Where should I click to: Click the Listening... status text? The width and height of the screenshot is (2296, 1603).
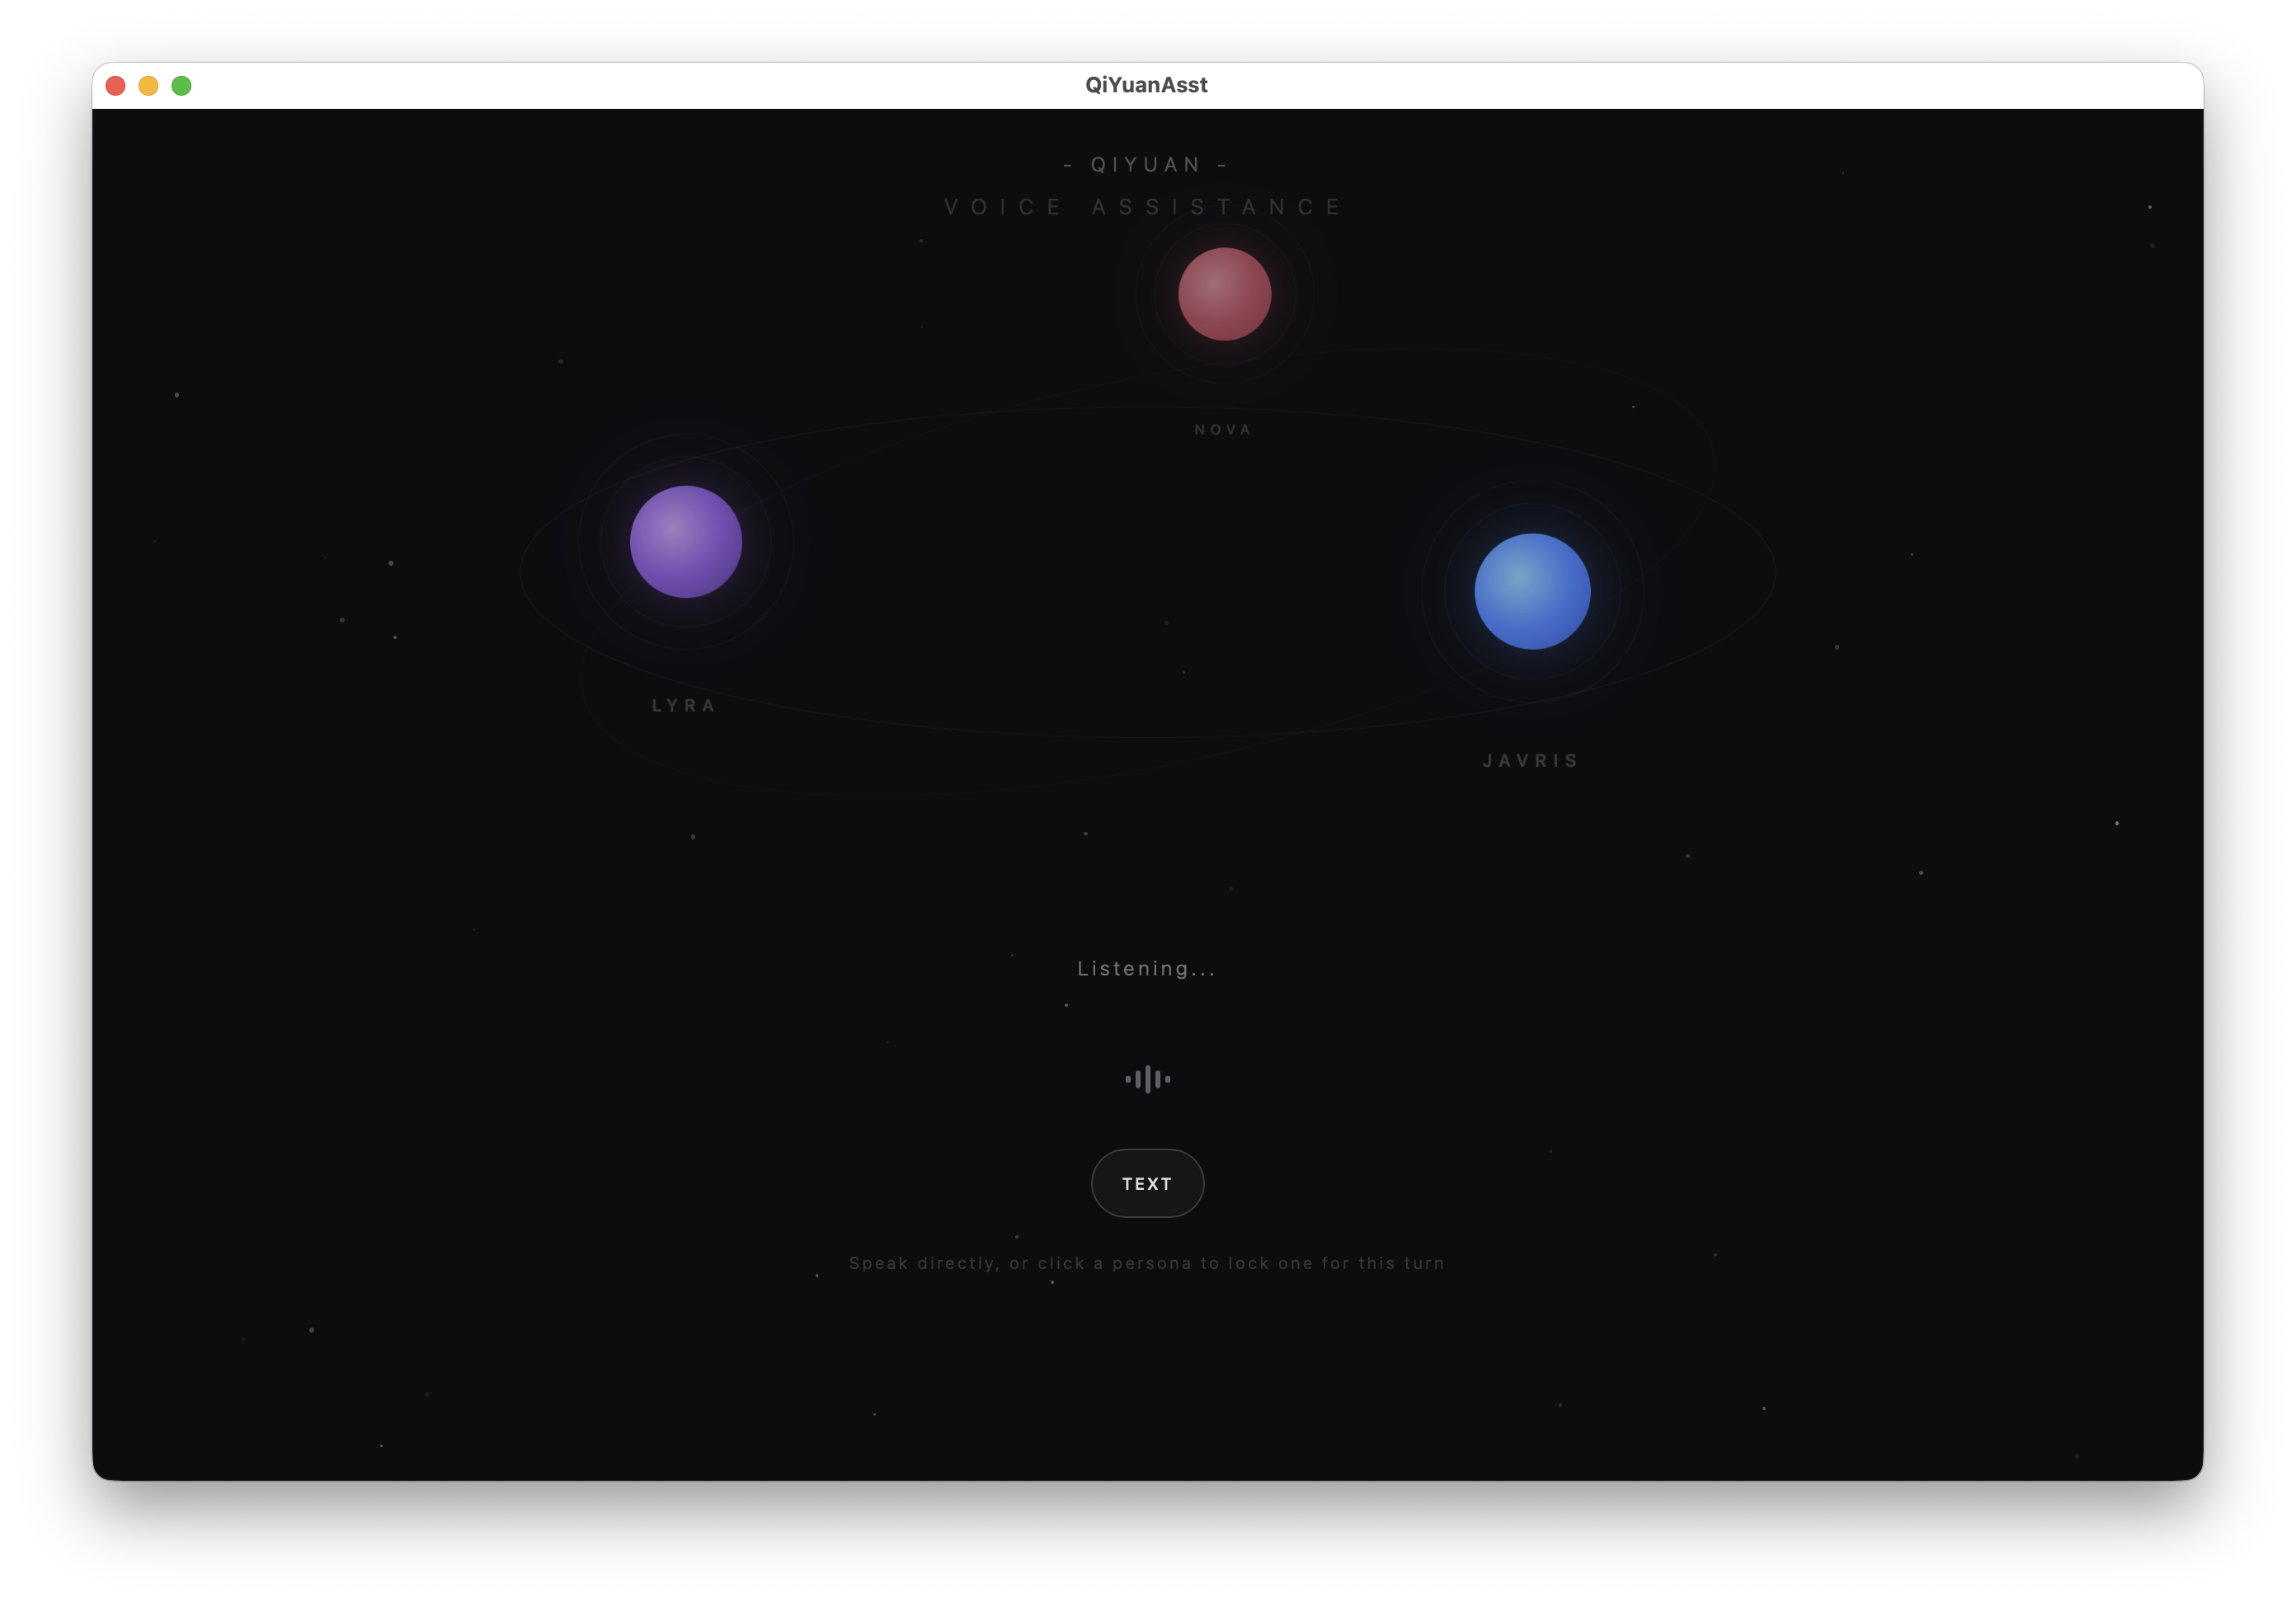point(1147,968)
